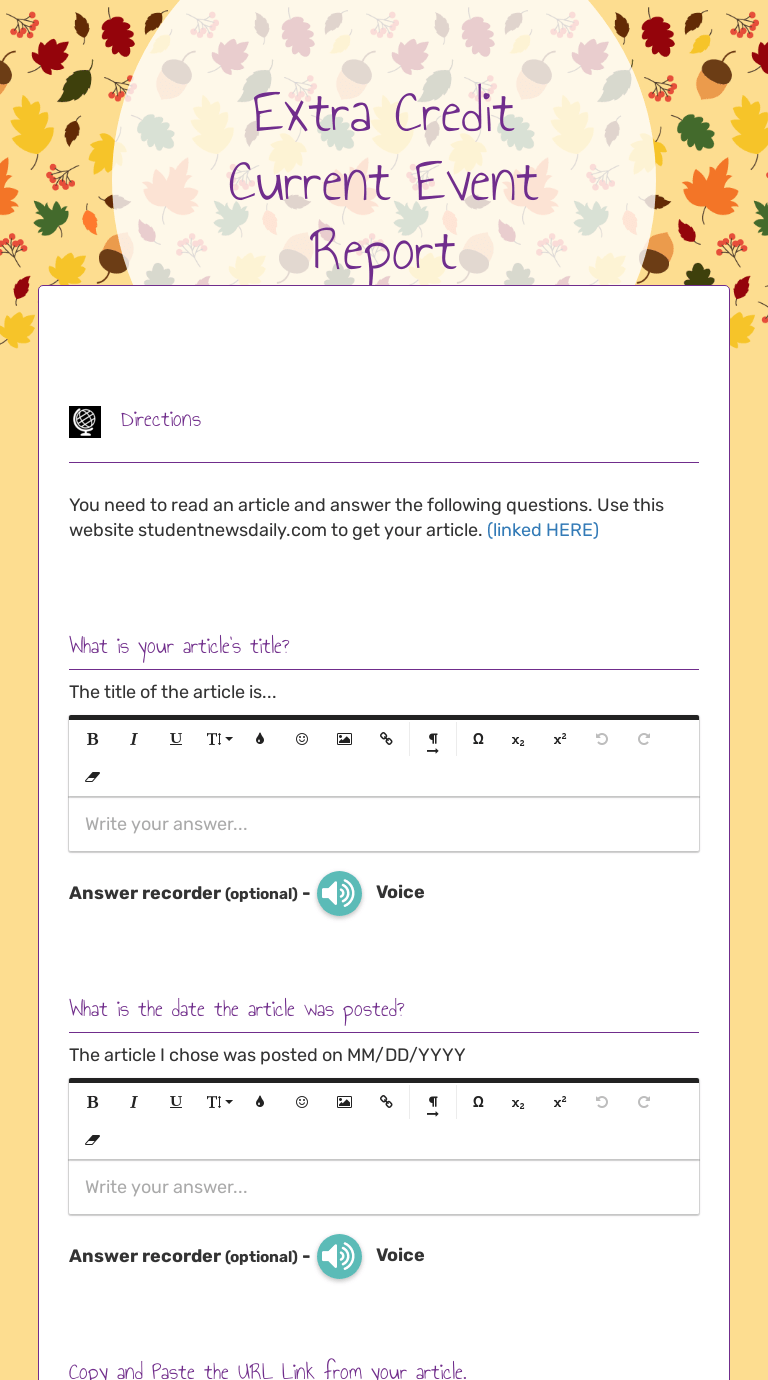Toggle Italic in the date answer editor

click(x=134, y=1102)
